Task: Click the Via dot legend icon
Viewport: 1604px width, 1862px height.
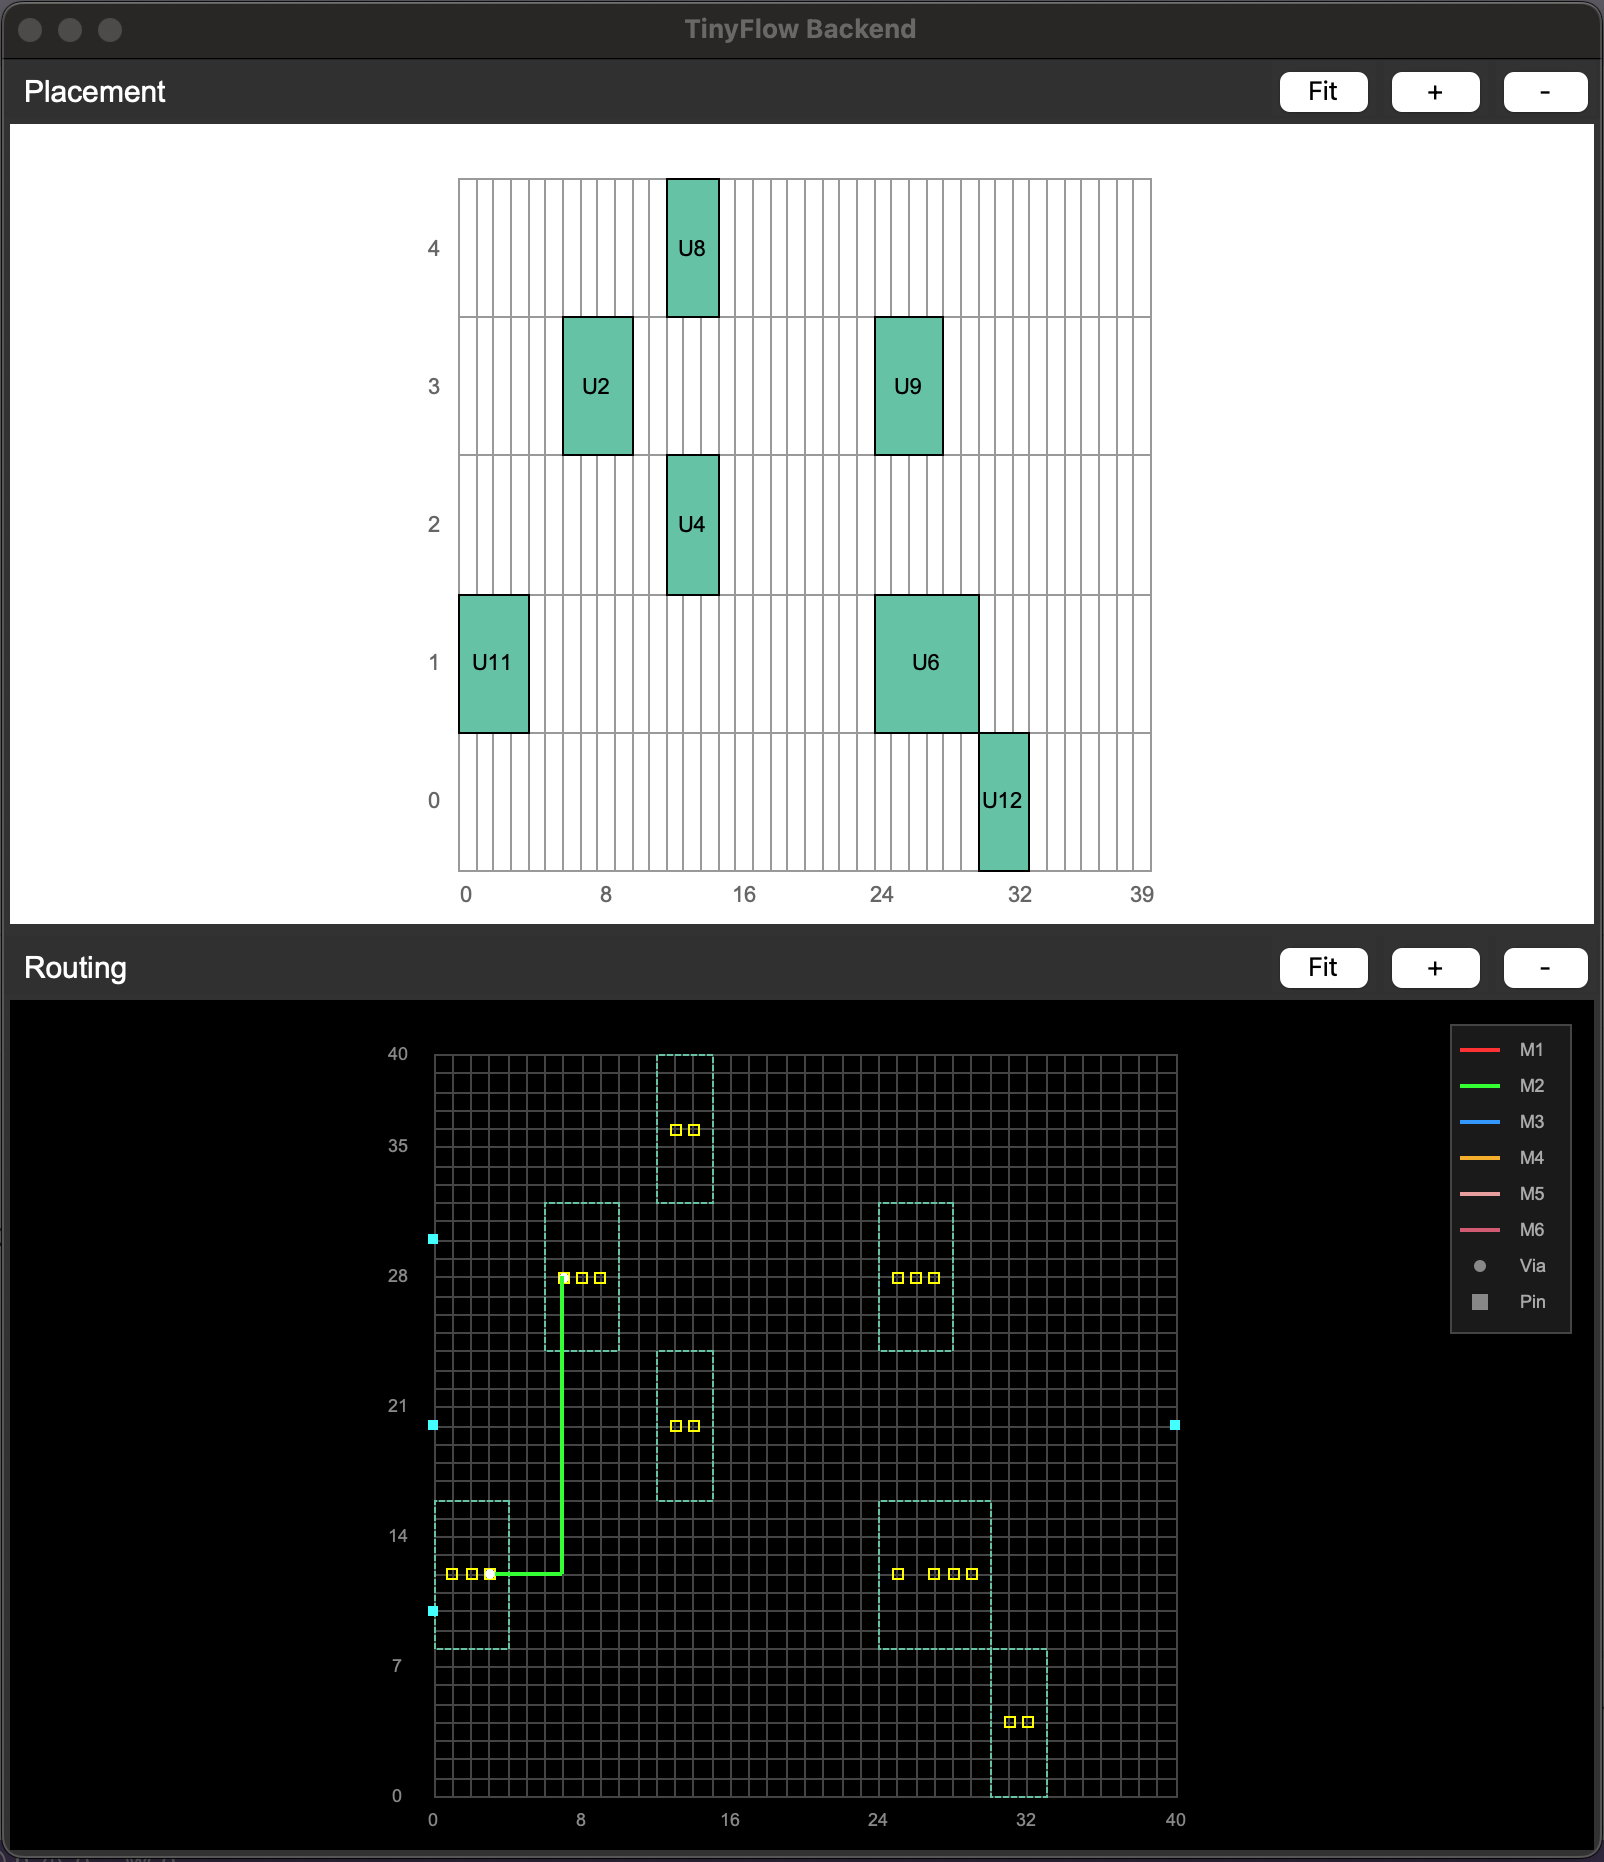Action: [x=1480, y=1266]
